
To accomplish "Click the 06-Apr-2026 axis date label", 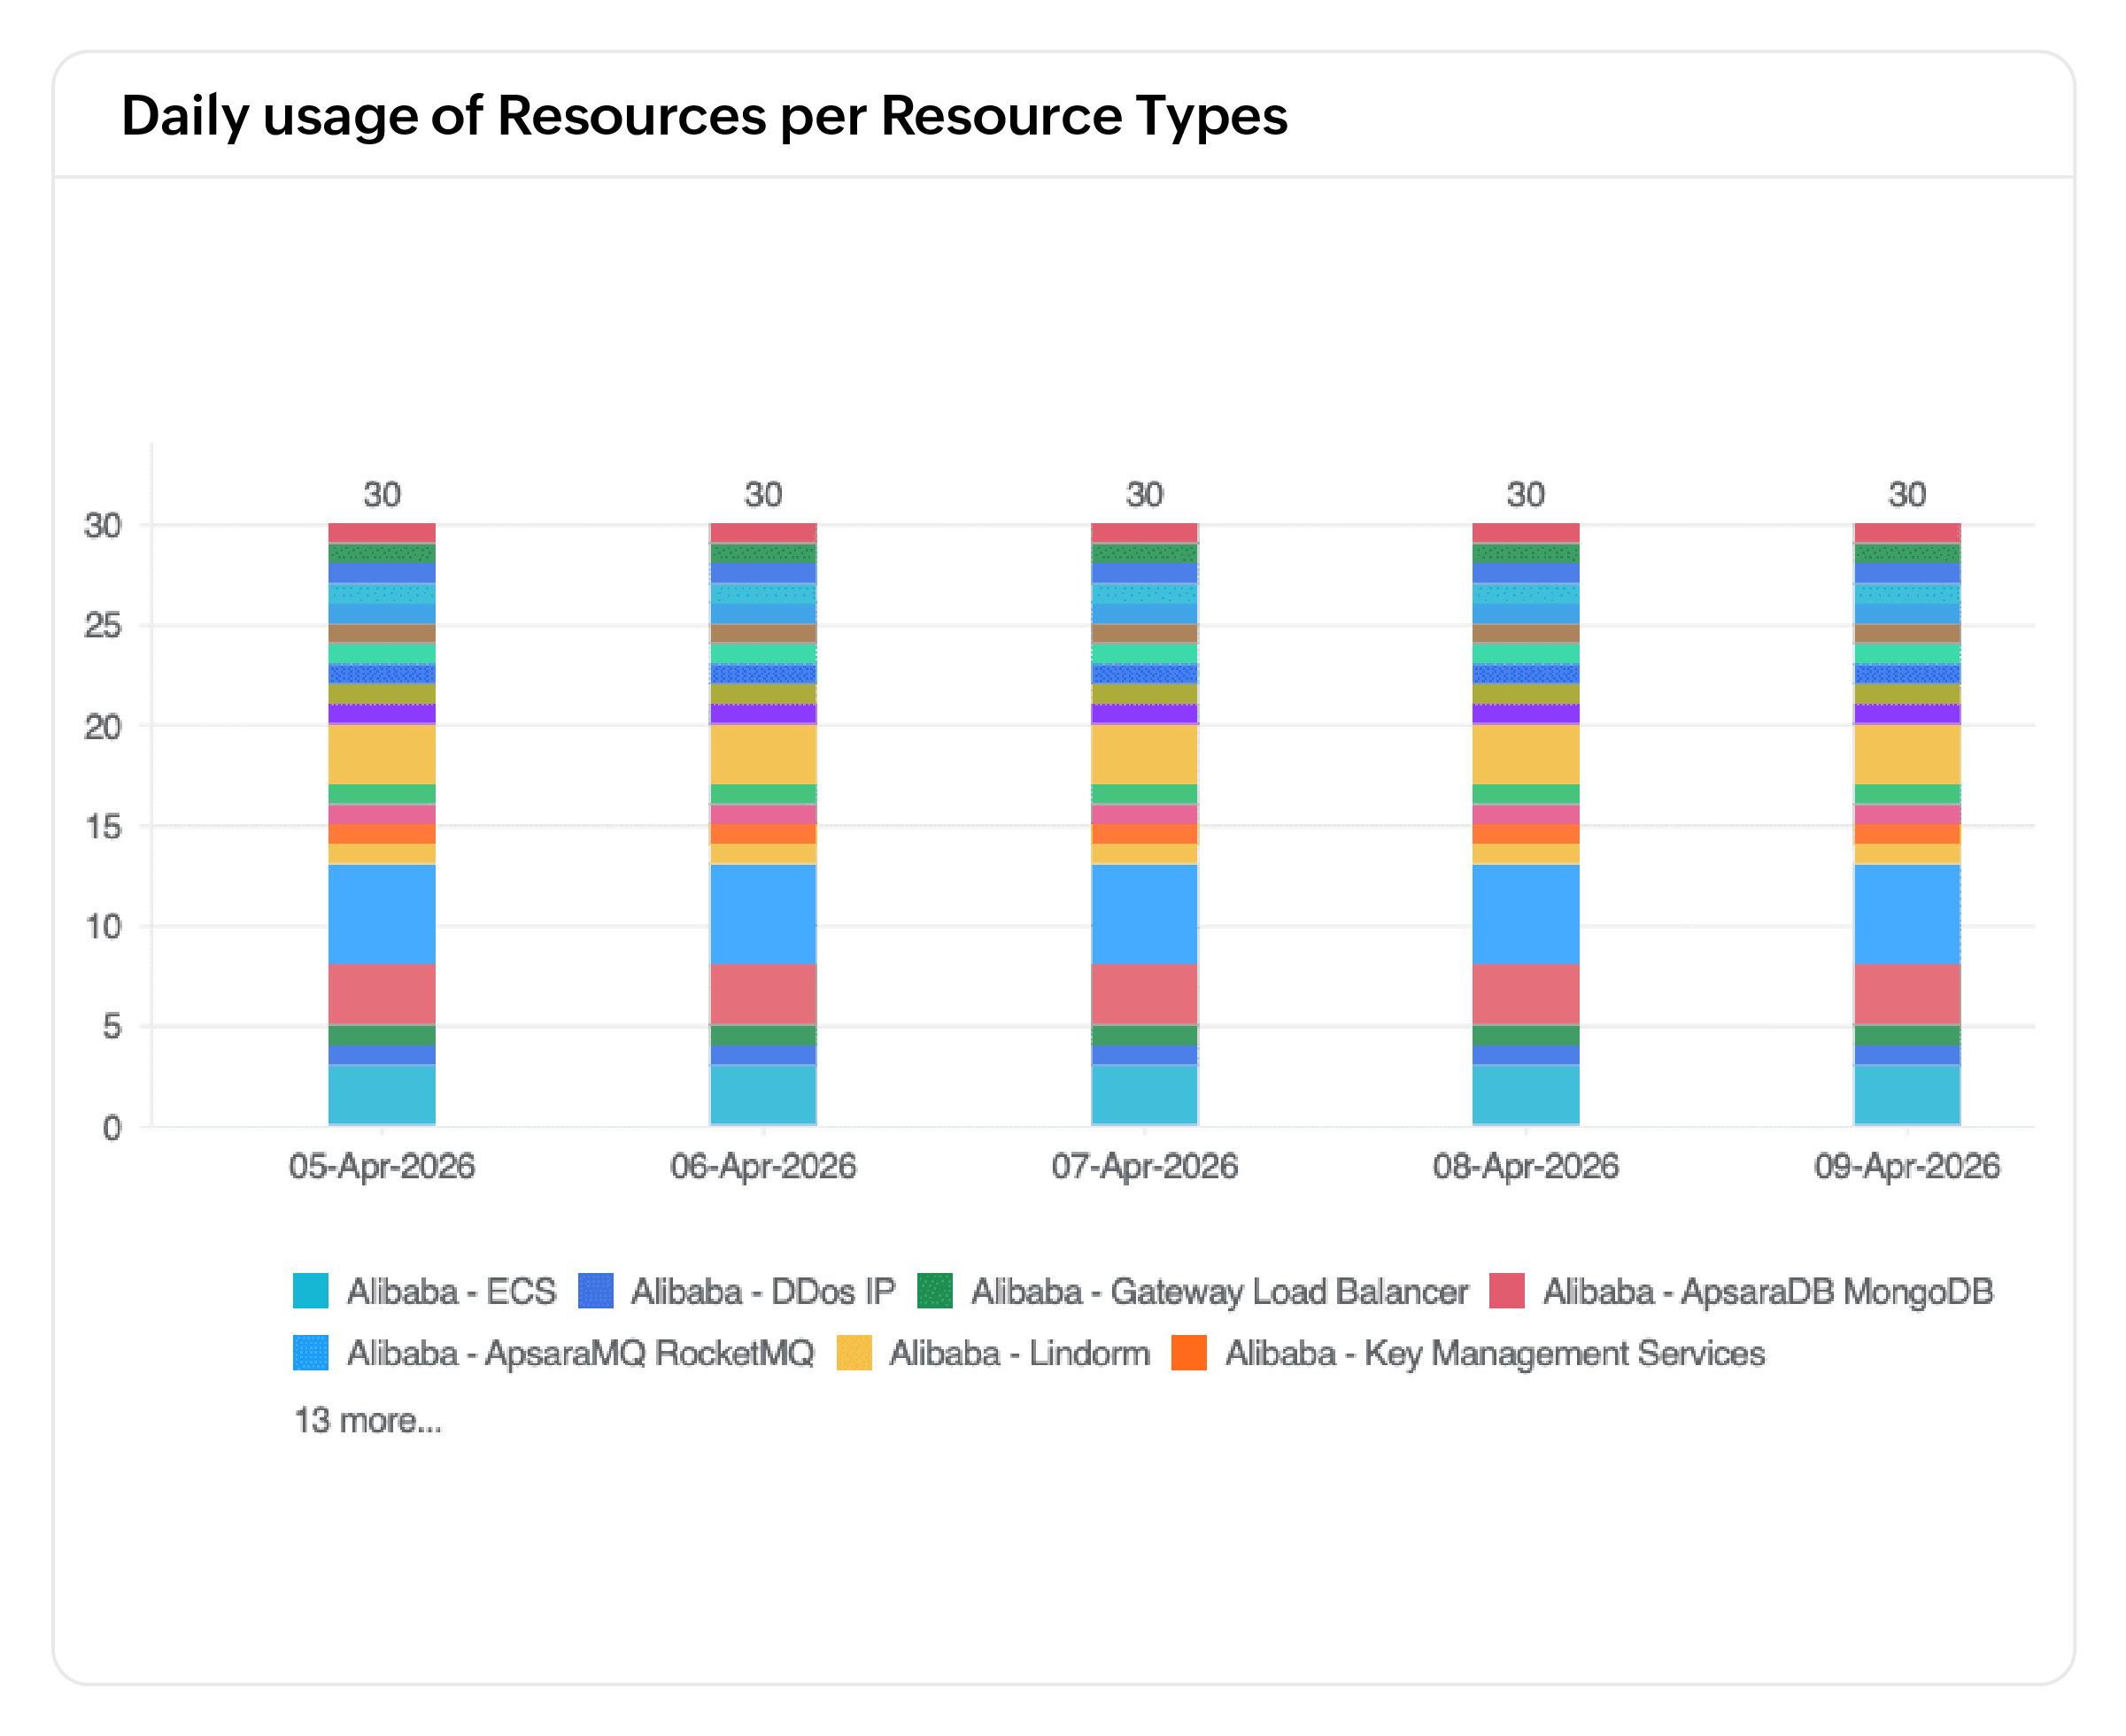I will click(x=763, y=1166).
